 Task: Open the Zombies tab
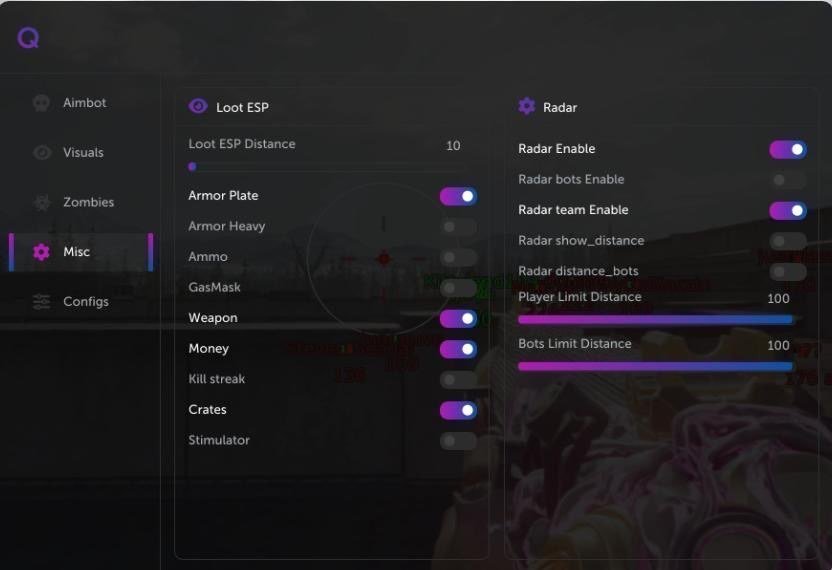[88, 202]
